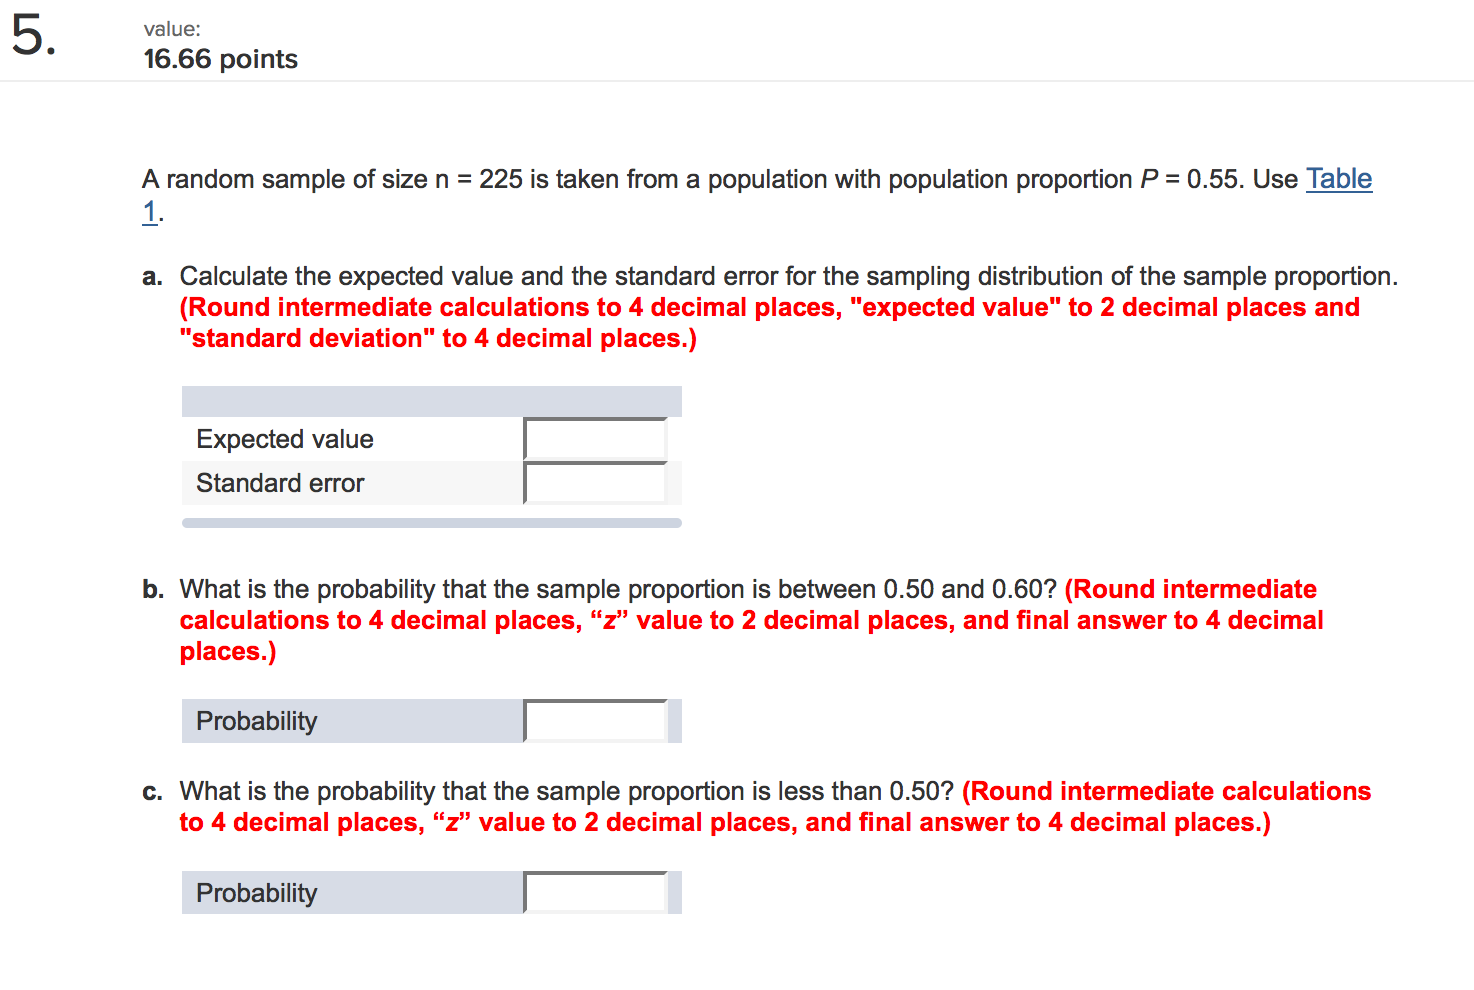Click the Probability label in part c
Image resolution: width=1474 pixels, height=990 pixels.
(x=257, y=893)
